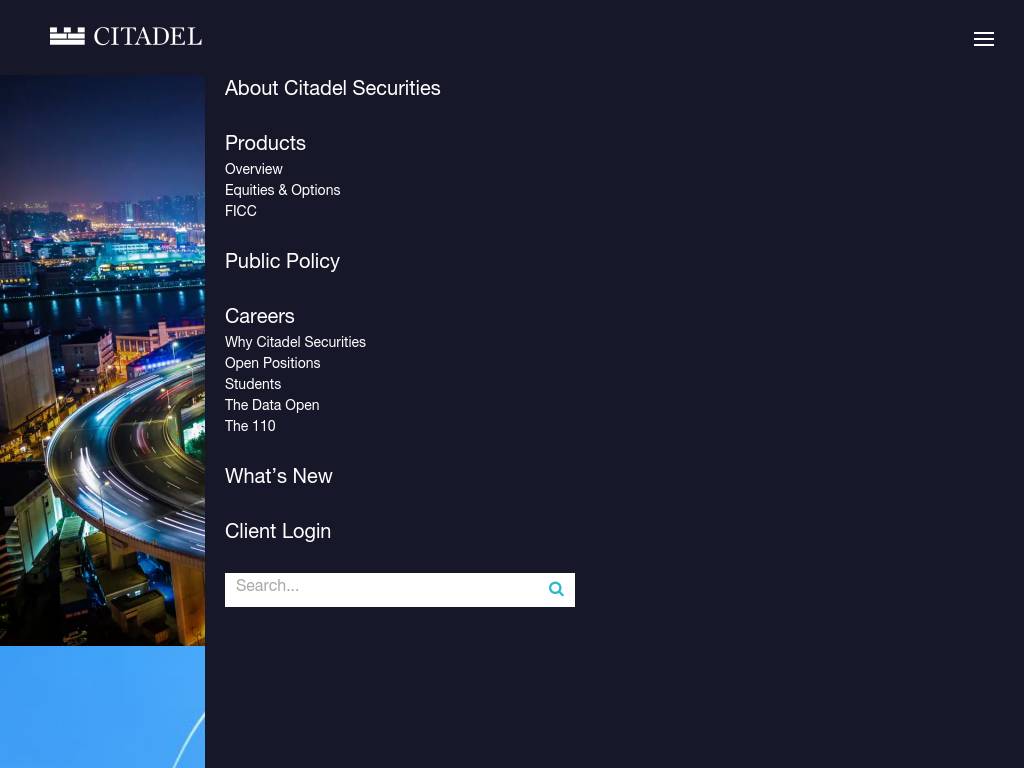Open About Citadel Securities page
Viewport: 1024px width, 768px height.
(x=332, y=89)
